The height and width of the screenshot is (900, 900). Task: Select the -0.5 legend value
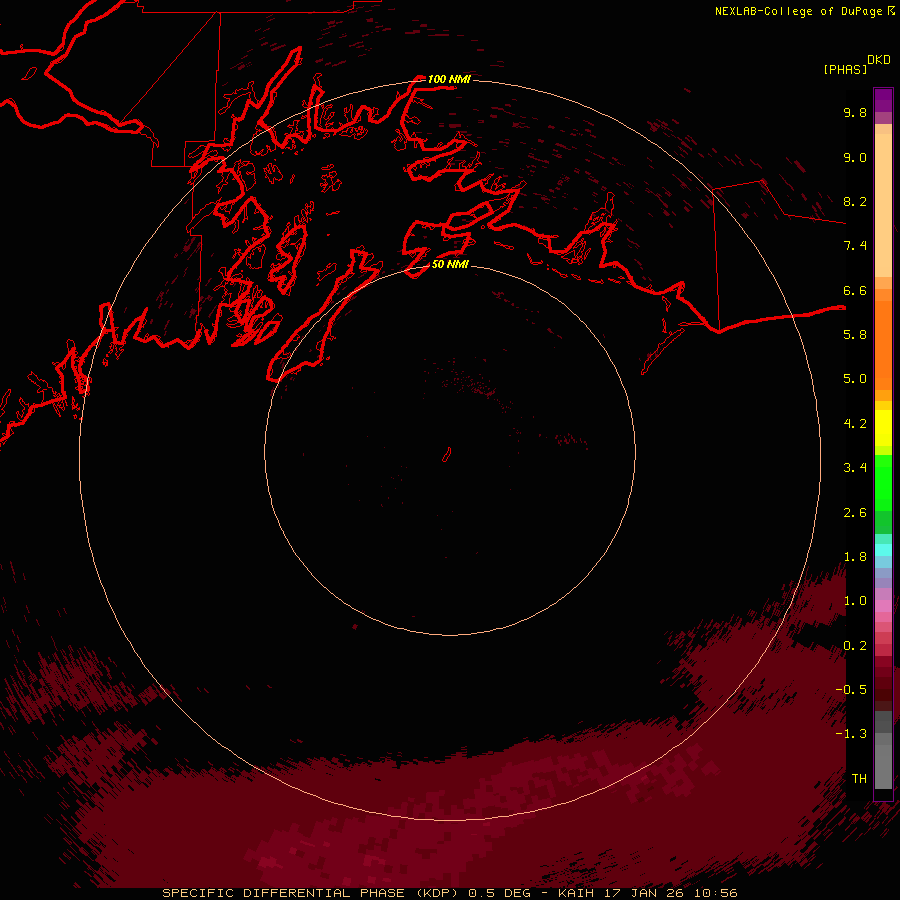pyautogui.click(x=851, y=690)
